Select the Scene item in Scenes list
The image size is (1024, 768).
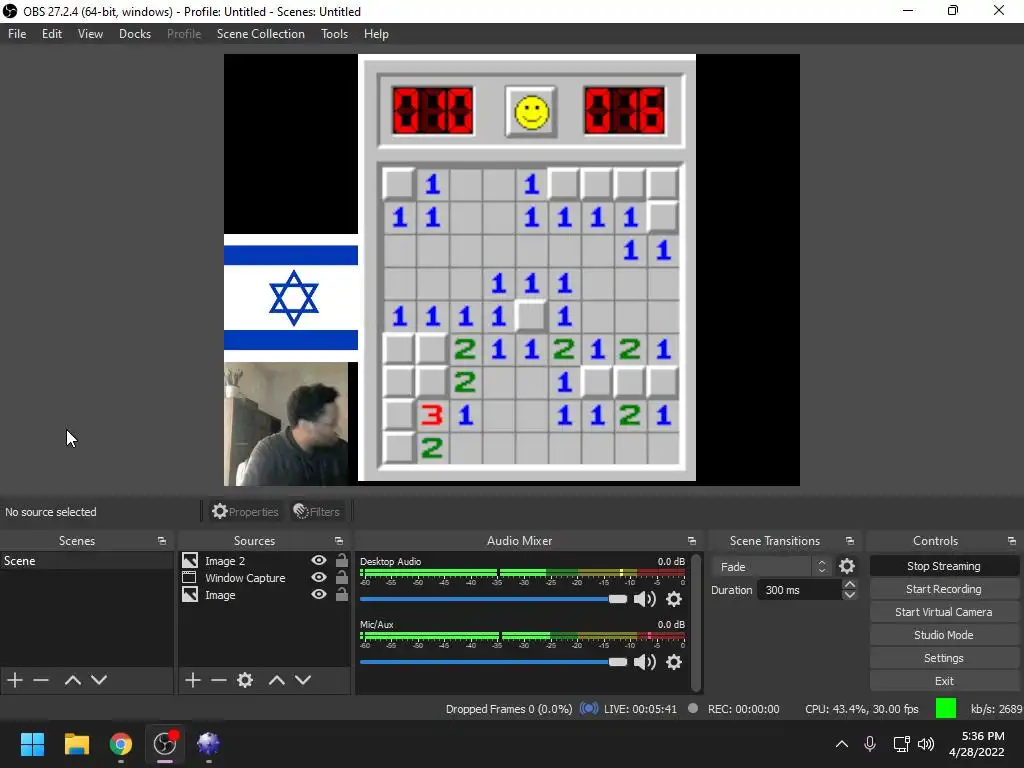click(x=86, y=560)
